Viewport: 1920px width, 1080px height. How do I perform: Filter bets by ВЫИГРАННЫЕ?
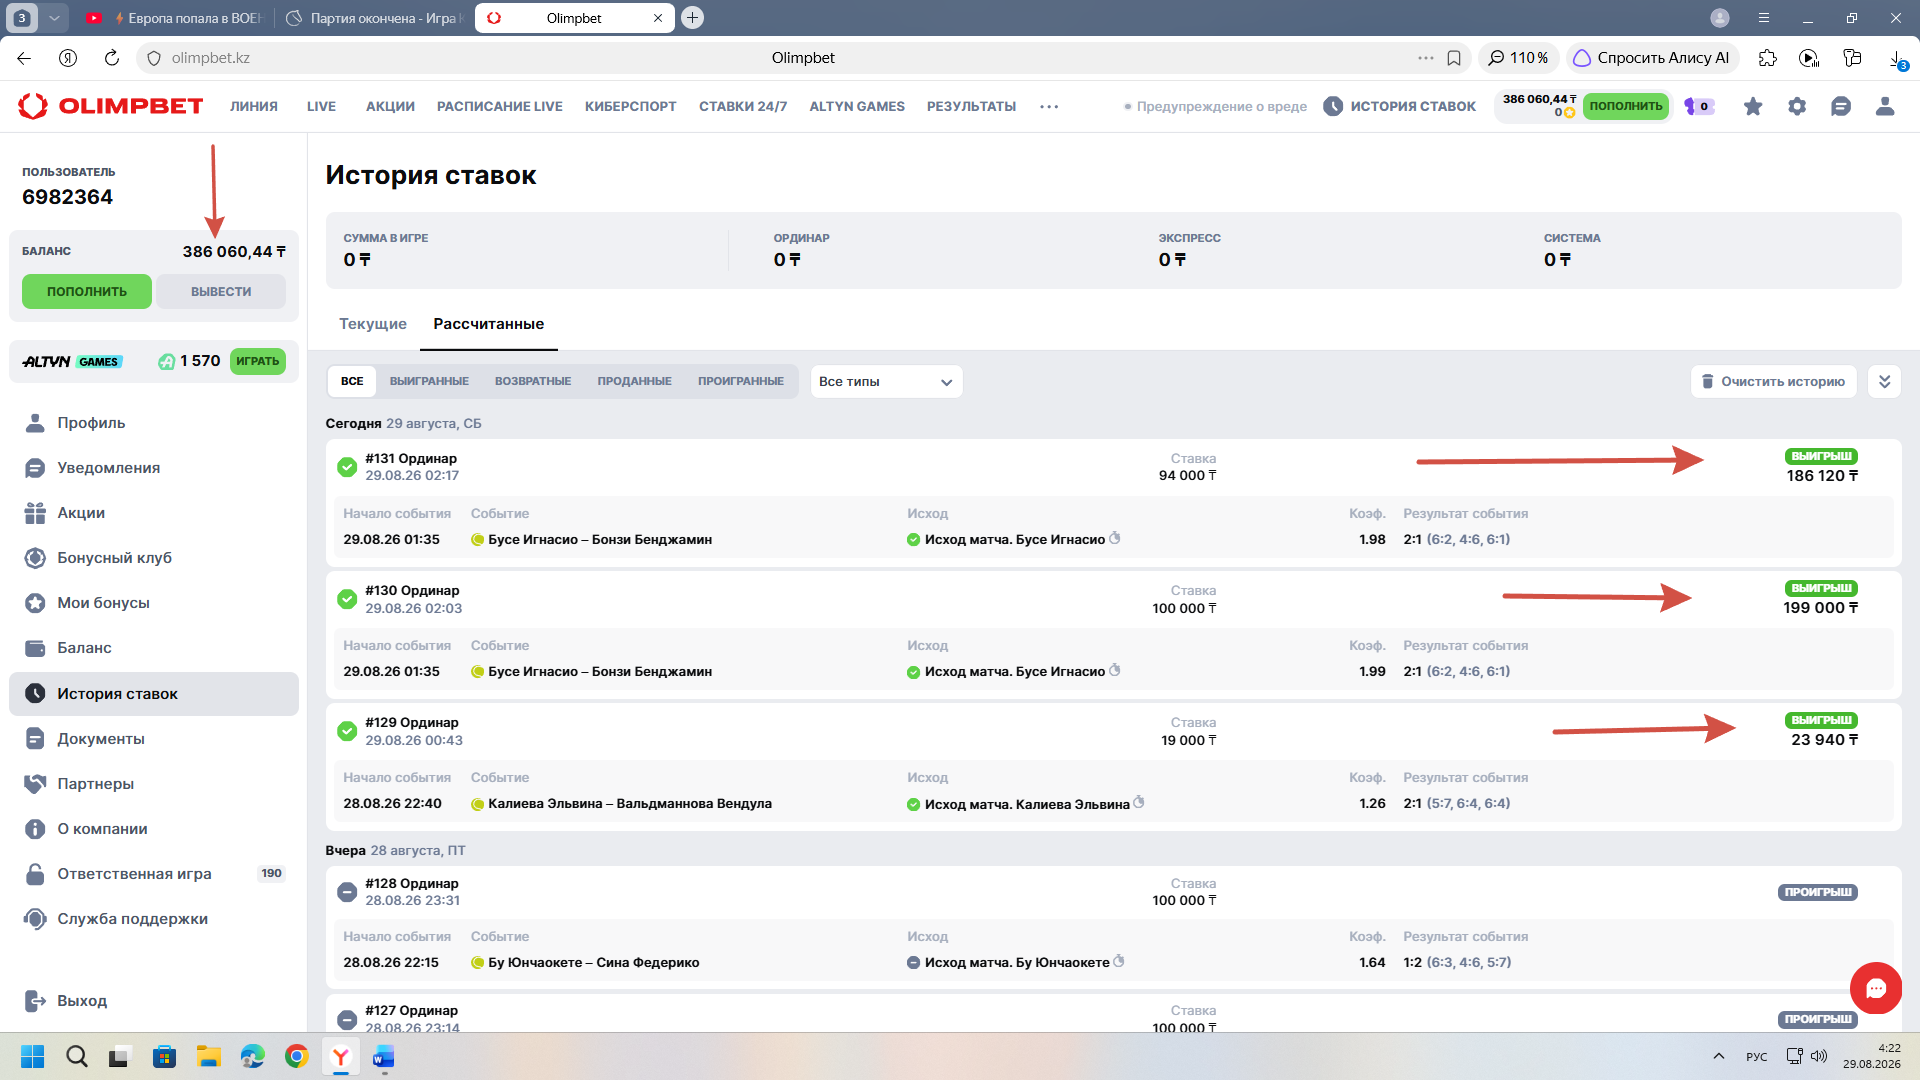[429, 381]
